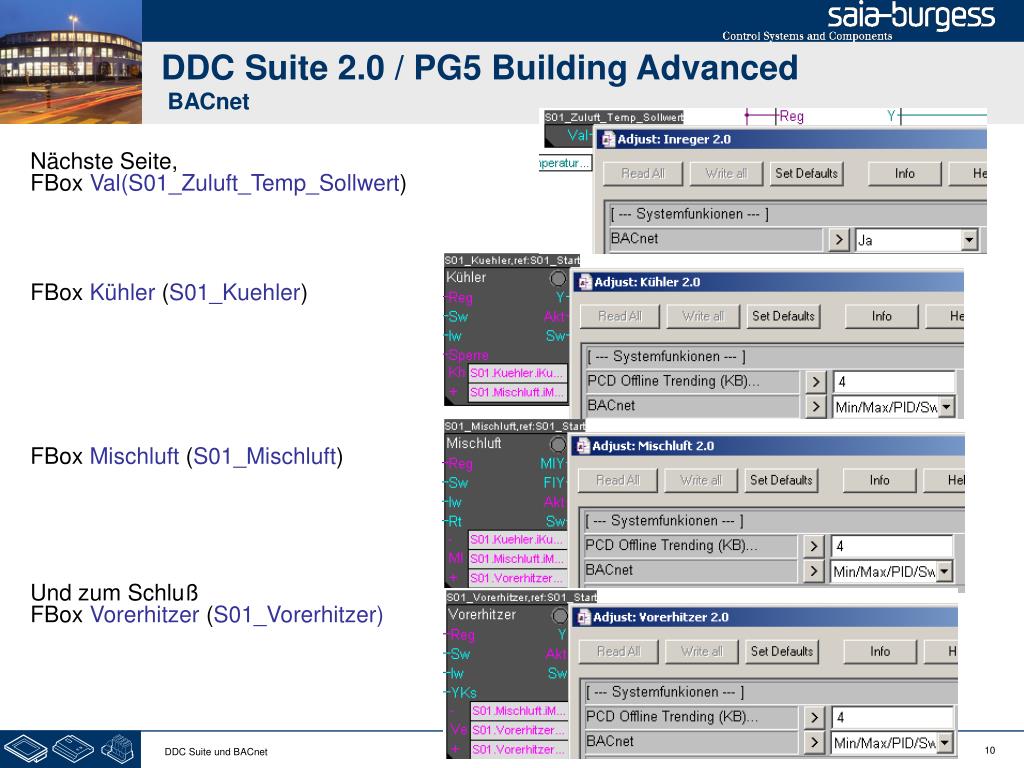Click the Kühler FBox title label
Image resolution: width=1024 pixels, height=768 pixels.
coord(466,278)
